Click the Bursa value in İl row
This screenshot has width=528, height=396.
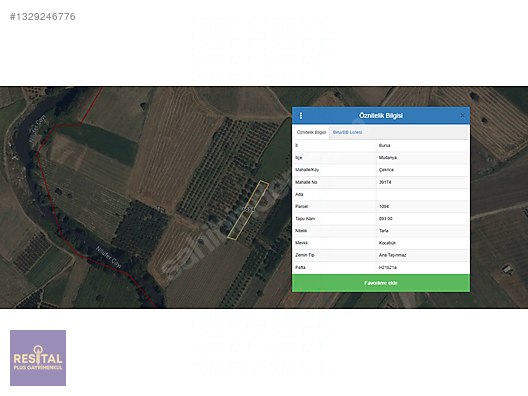384,145
